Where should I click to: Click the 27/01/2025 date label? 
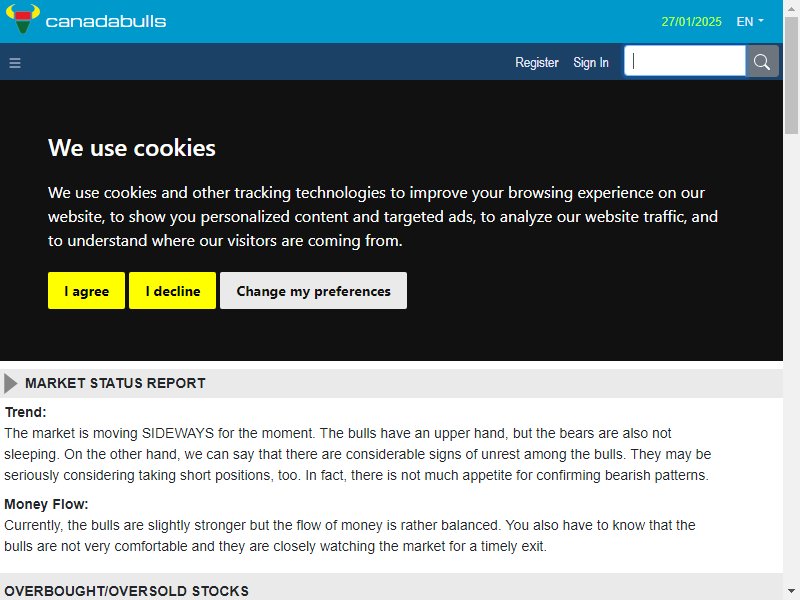(691, 21)
